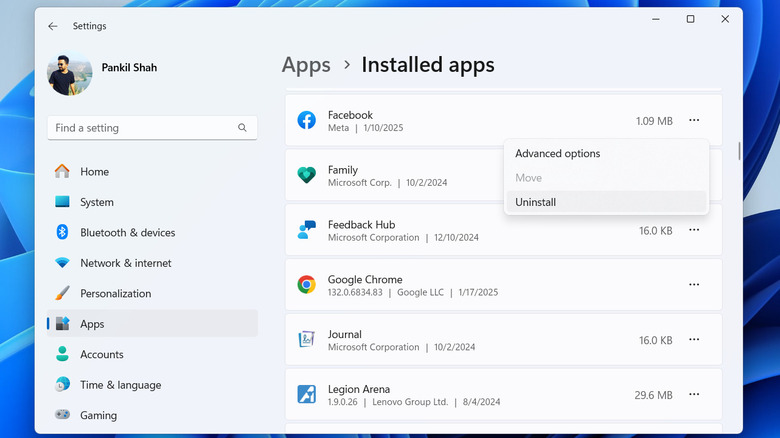Click the Legion Arena app icon

coord(307,395)
